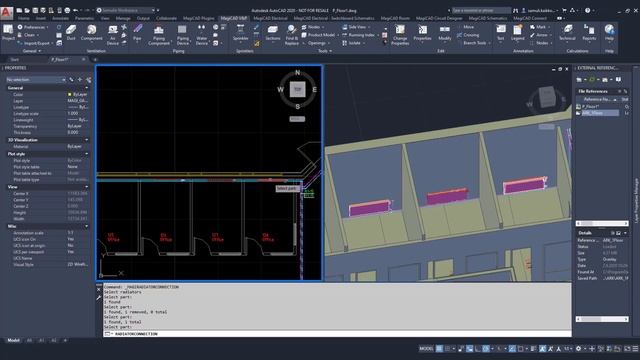640x360 pixels.
Task: Switch to the MagiCAD Room ribbon tab
Action: 395,18
